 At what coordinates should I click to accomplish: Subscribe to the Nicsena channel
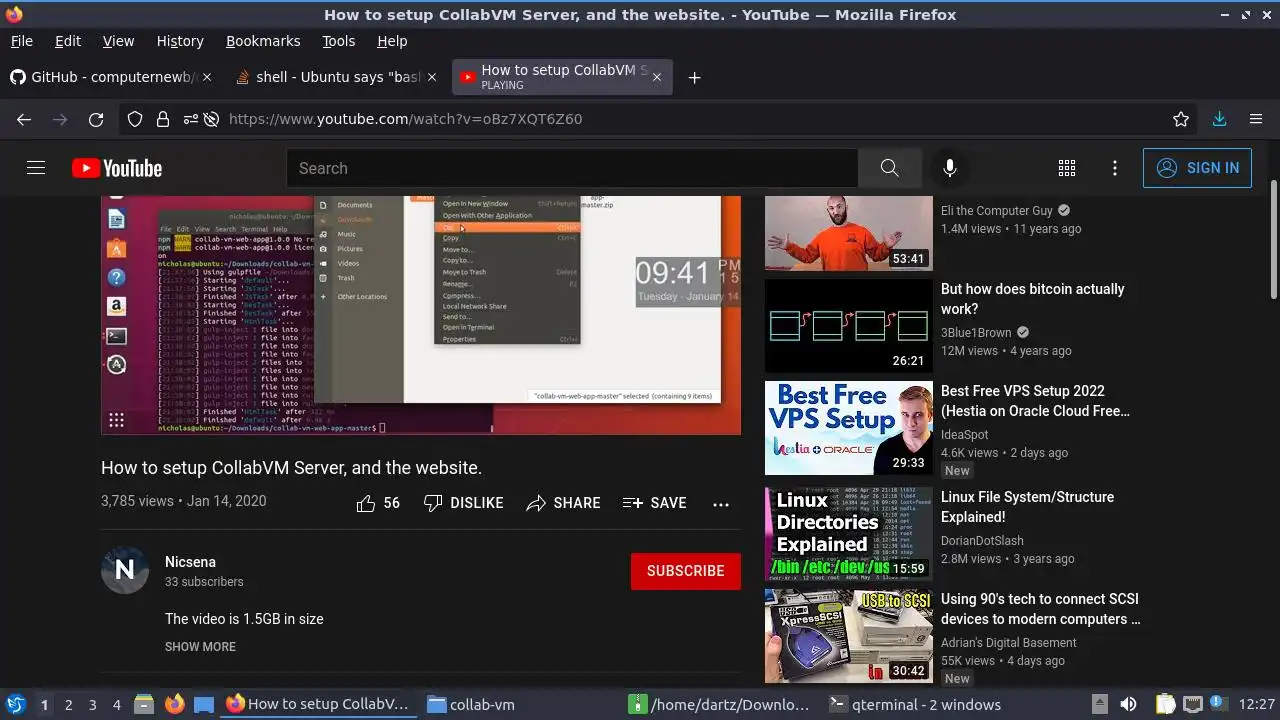686,571
